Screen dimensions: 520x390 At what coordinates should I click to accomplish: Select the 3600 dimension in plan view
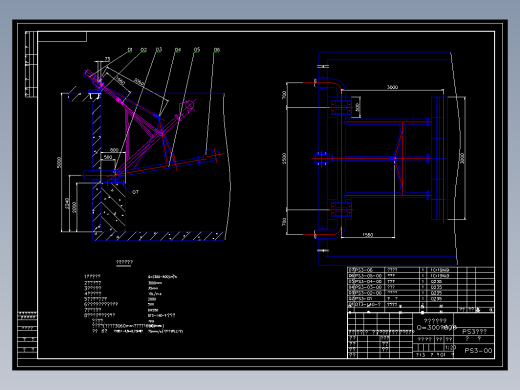click(392, 87)
